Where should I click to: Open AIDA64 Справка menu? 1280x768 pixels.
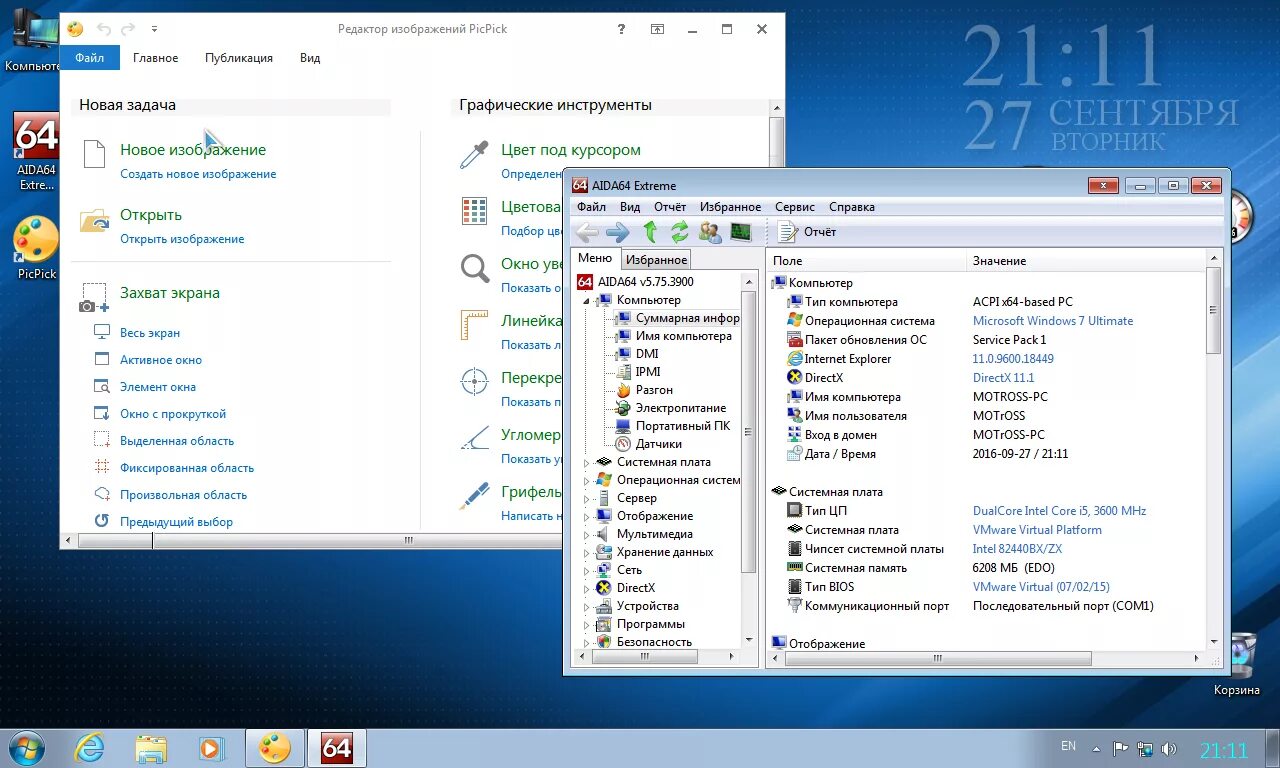(852, 207)
